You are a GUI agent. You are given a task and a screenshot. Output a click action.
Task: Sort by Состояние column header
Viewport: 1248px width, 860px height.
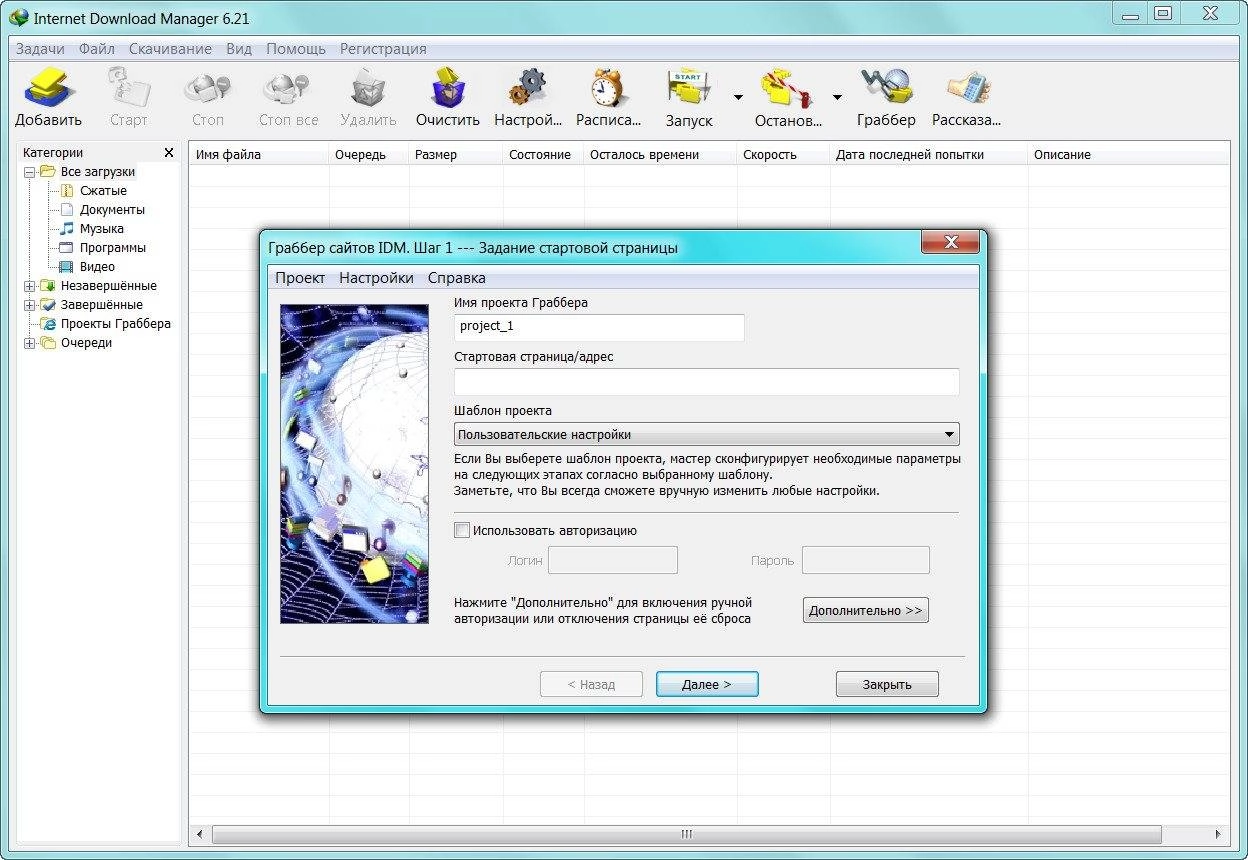(543, 155)
